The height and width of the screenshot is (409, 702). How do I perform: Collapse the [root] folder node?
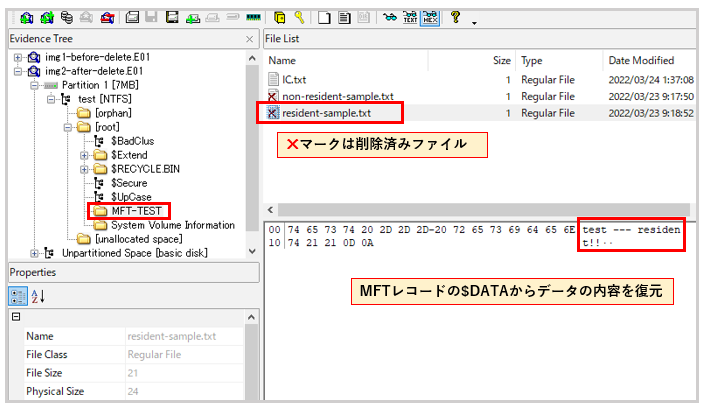68,127
